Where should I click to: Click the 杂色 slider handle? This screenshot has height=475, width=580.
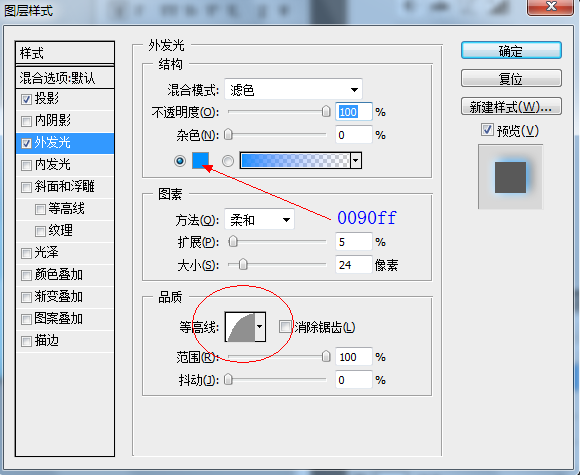(229, 134)
